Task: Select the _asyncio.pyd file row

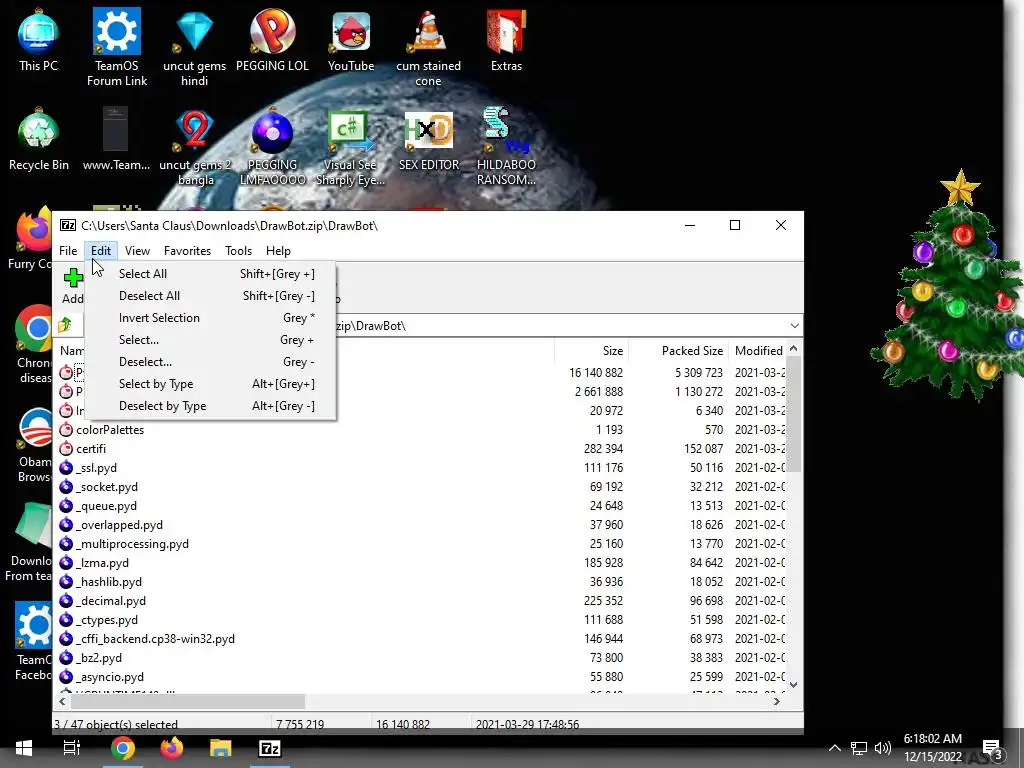Action: (x=422, y=677)
